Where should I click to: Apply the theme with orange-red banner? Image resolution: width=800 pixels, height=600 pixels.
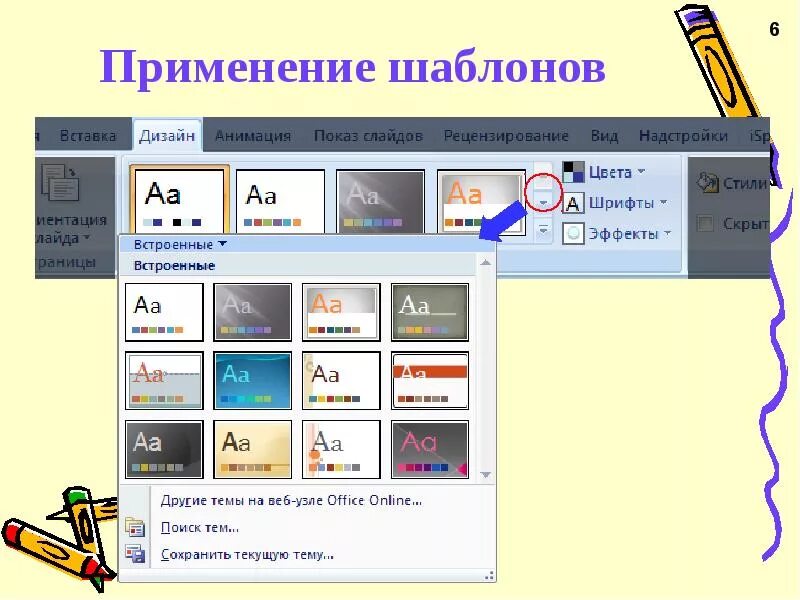(430, 380)
